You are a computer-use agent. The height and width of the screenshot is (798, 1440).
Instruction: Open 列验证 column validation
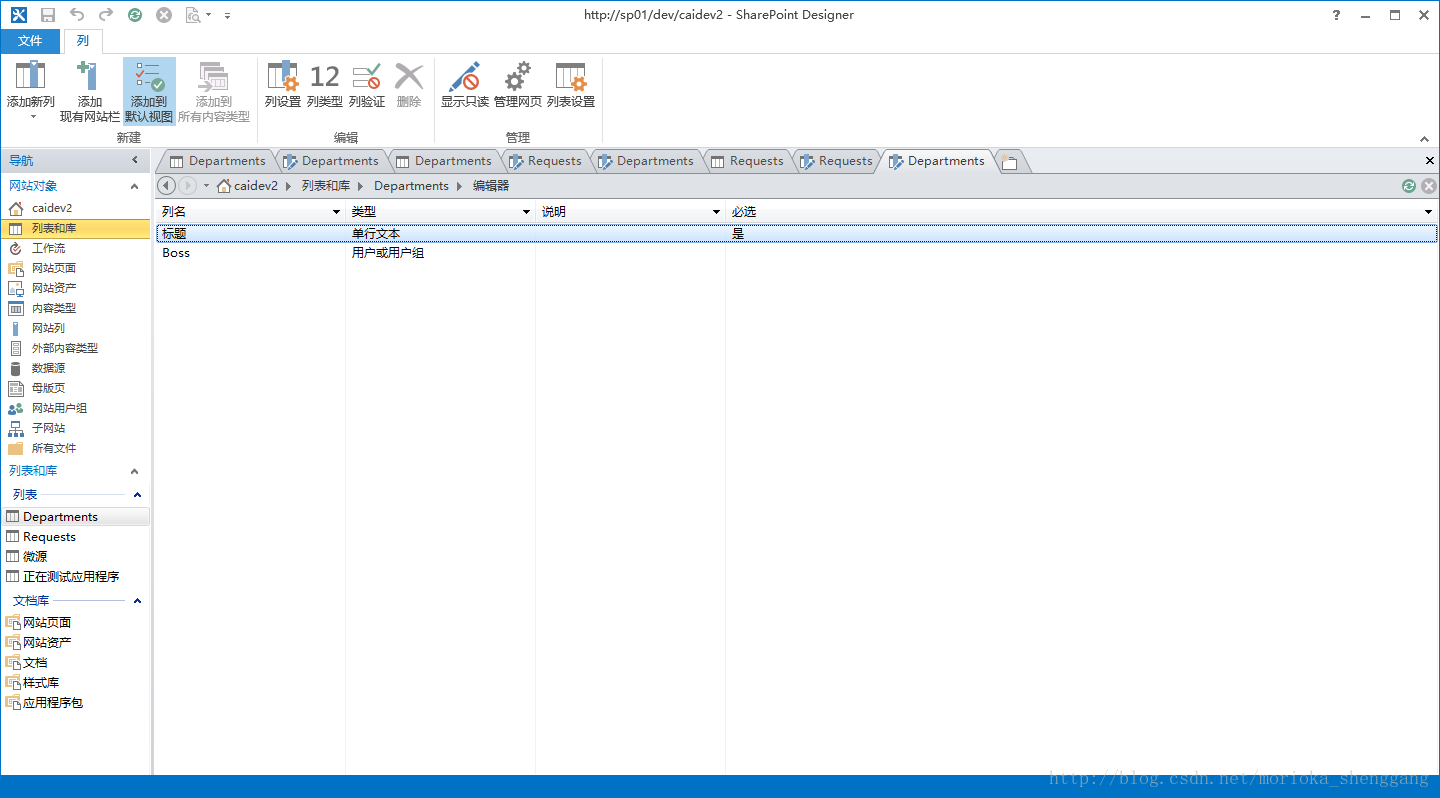pyautogui.click(x=367, y=86)
